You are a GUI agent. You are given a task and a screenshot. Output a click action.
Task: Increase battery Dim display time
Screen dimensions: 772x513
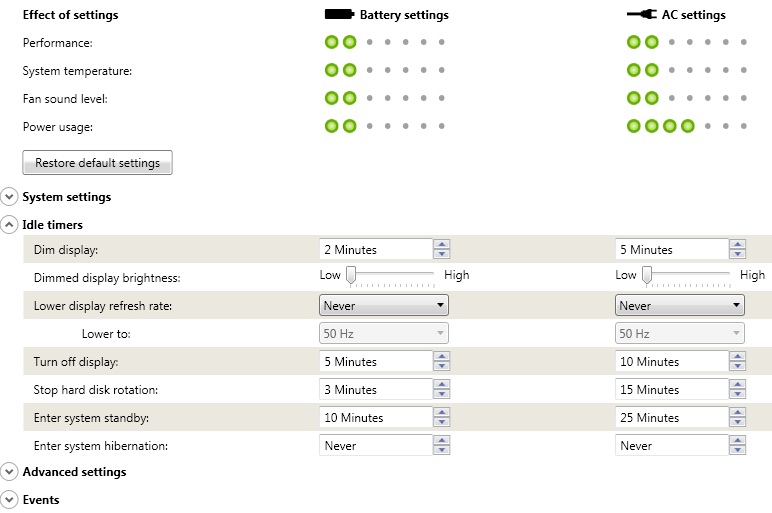point(442,245)
